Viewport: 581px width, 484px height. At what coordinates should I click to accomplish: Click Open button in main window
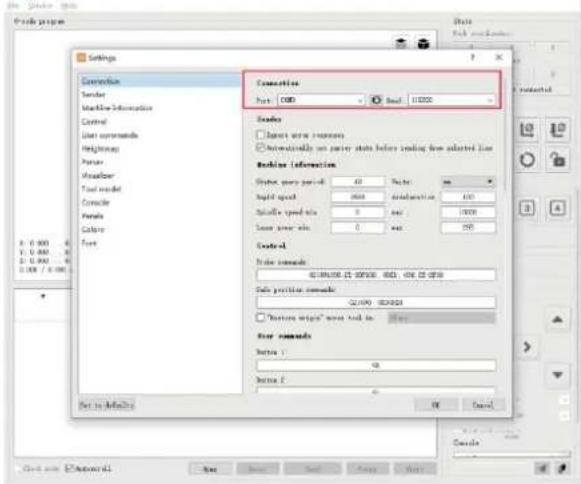[210, 469]
